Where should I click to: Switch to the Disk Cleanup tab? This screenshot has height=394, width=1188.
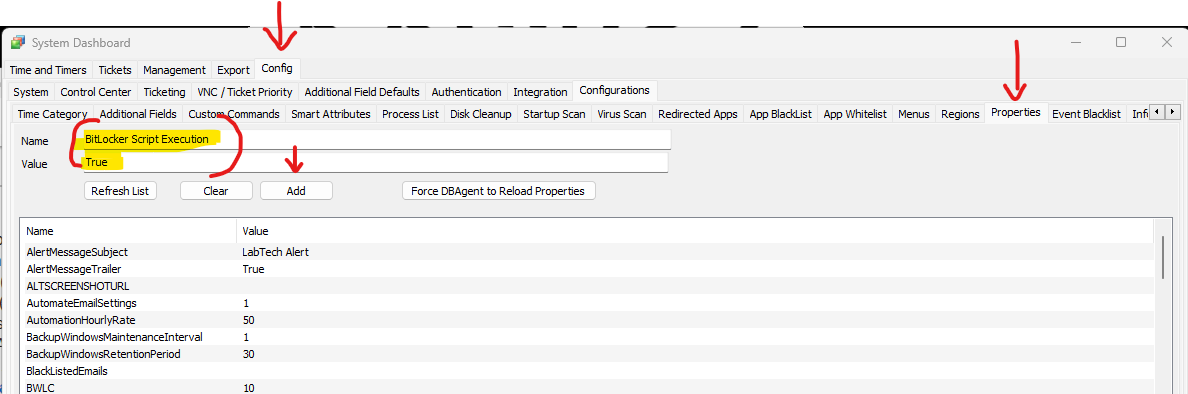coord(480,114)
